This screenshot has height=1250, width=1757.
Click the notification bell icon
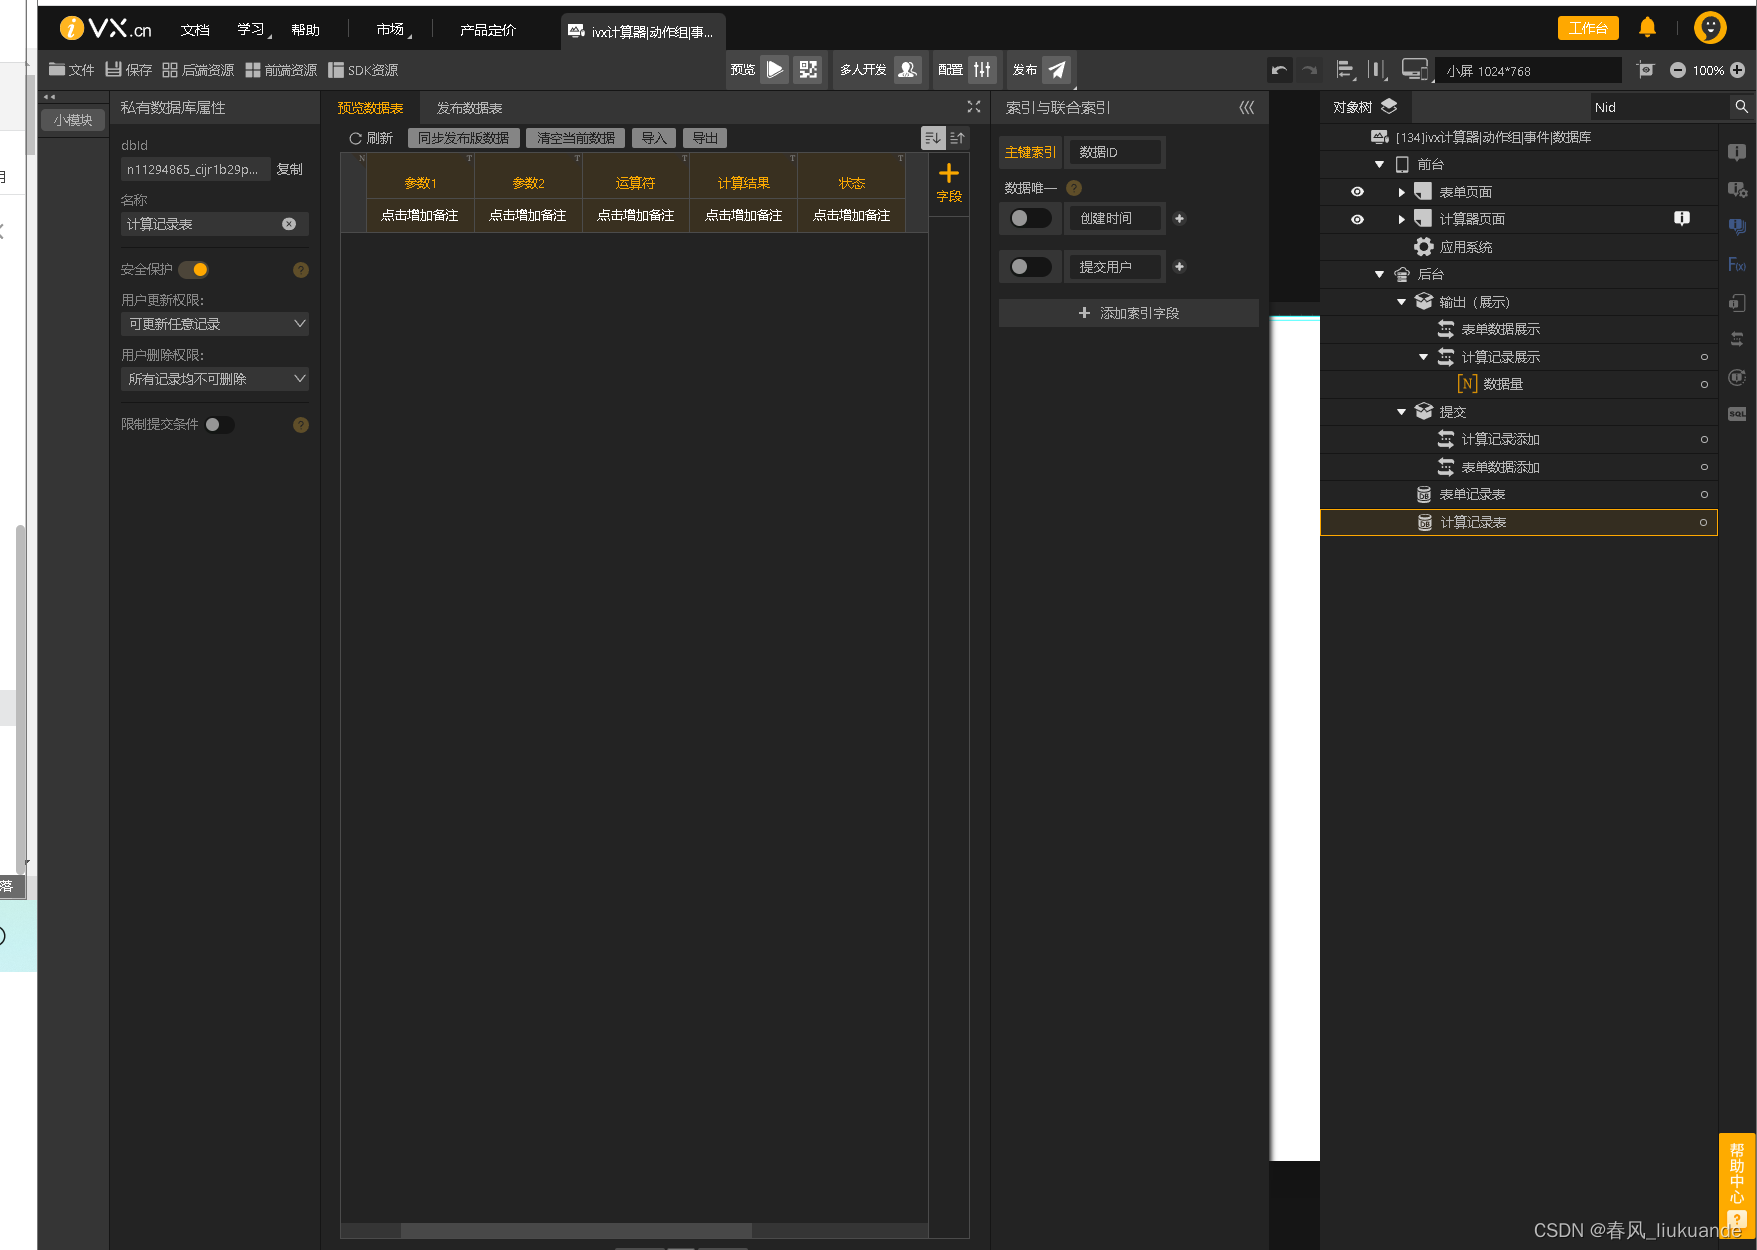point(1647,28)
